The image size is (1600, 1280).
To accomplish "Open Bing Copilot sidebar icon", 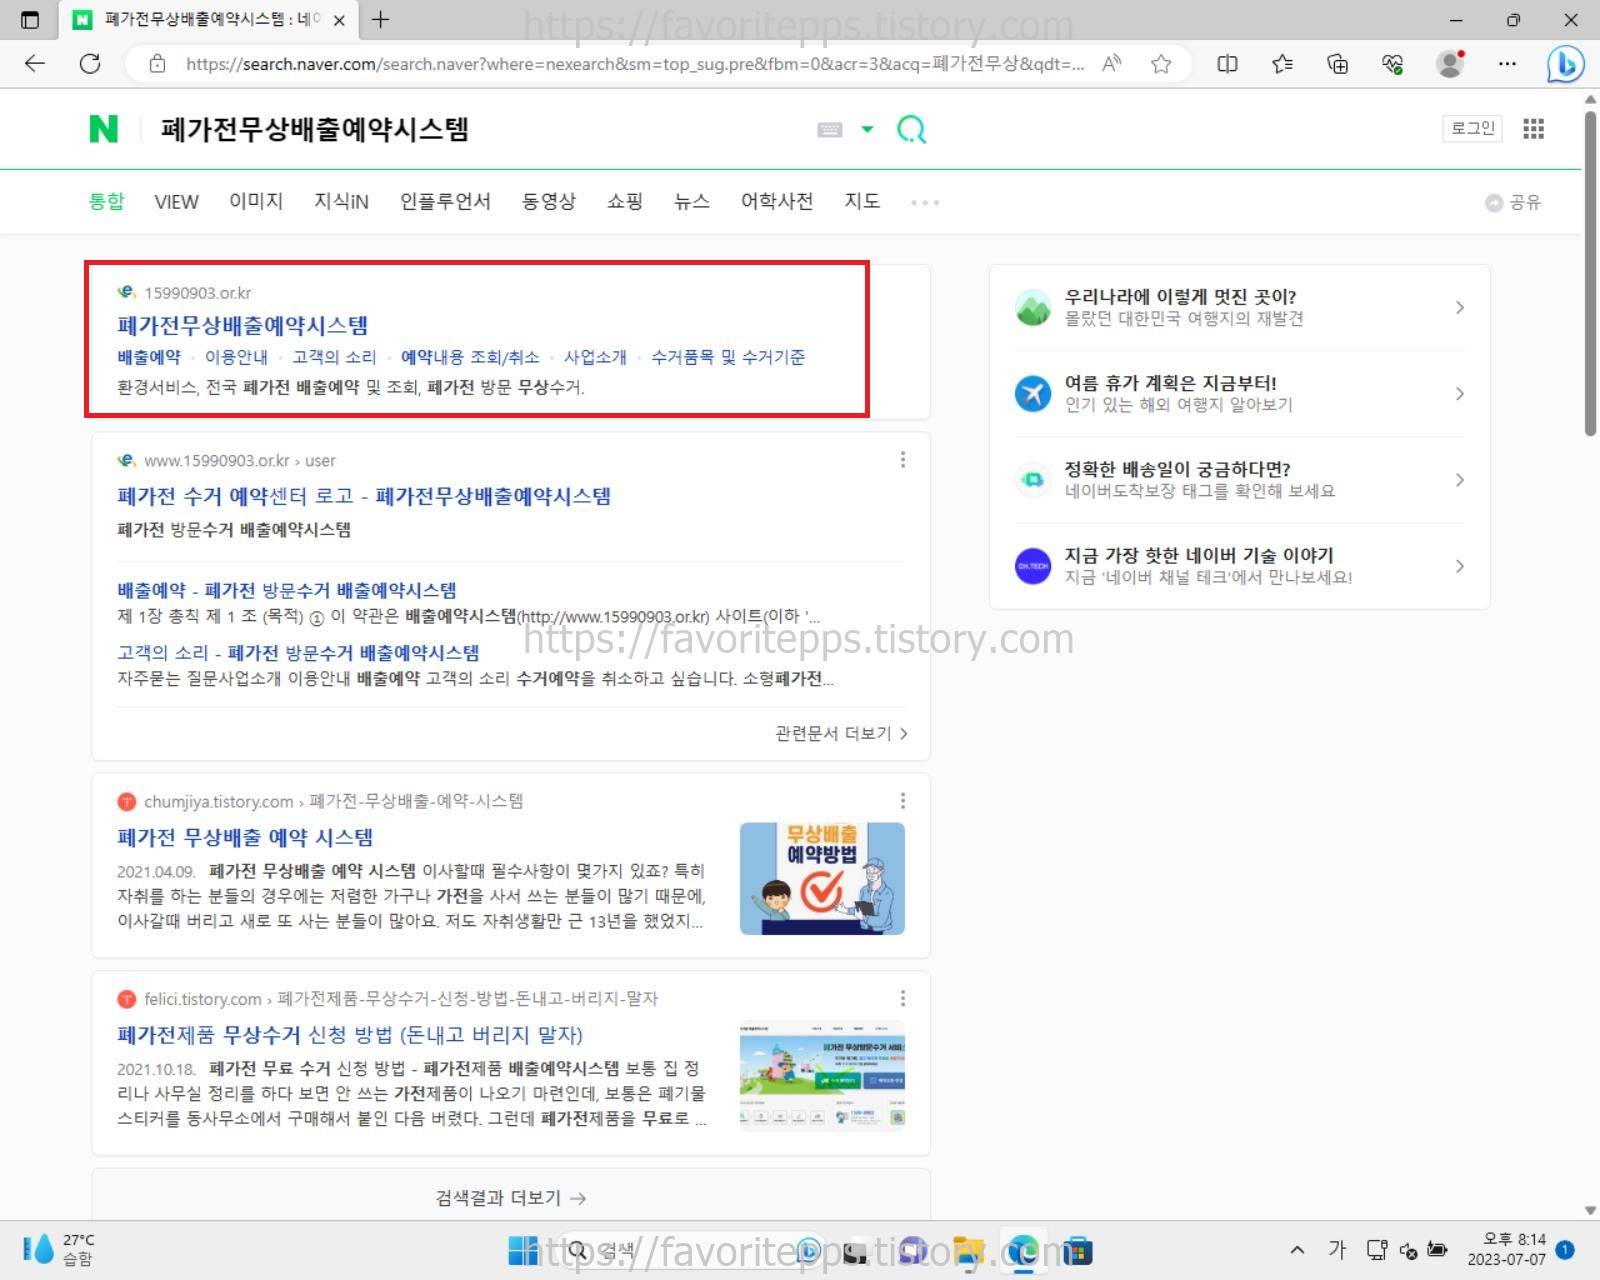I will click(1565, 64).
